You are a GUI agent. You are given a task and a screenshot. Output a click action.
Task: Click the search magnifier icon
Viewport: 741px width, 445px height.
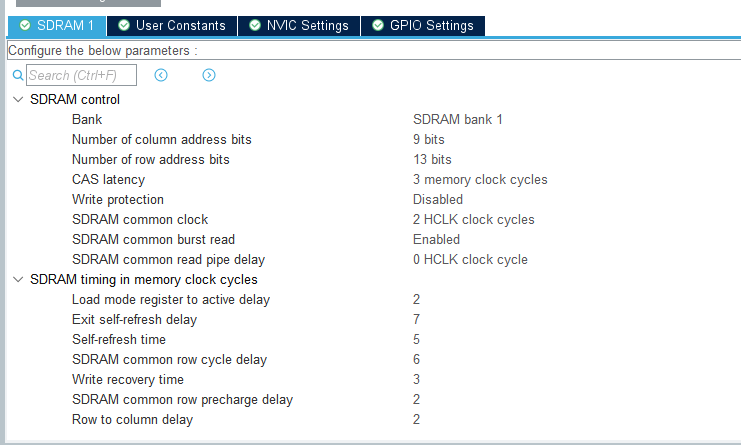tap(17, 75)
